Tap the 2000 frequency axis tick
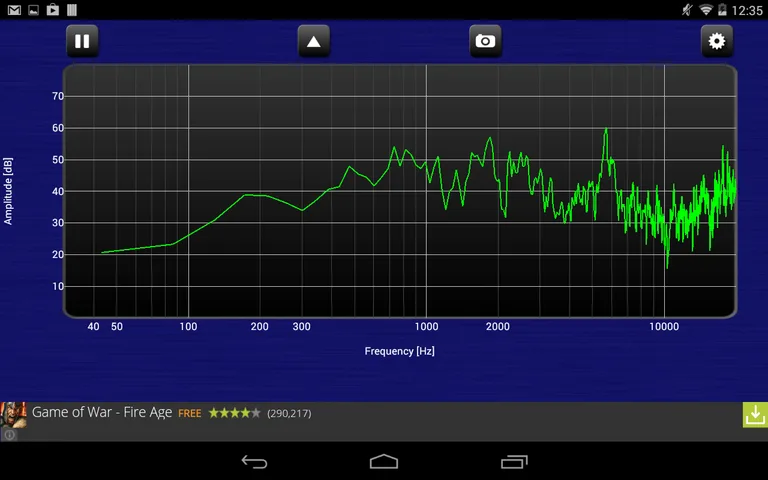The height and width of the screenshot is (480, 768). click(498, 327)
